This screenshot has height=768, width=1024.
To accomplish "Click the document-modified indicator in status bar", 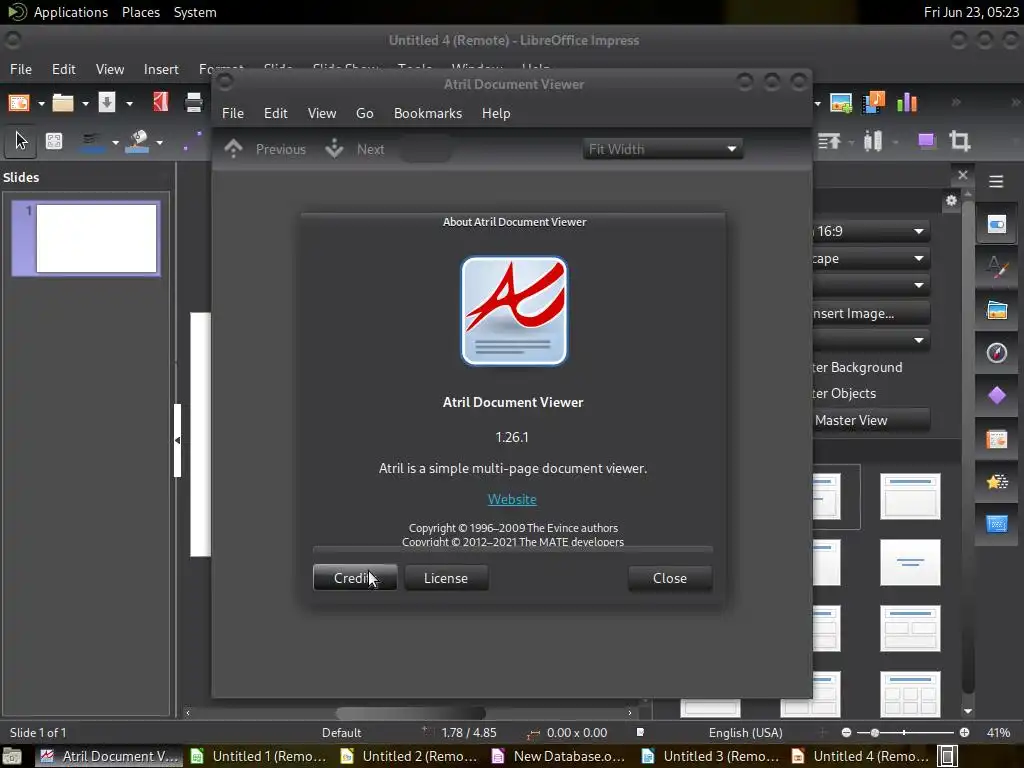I will (x=640, y=733).
